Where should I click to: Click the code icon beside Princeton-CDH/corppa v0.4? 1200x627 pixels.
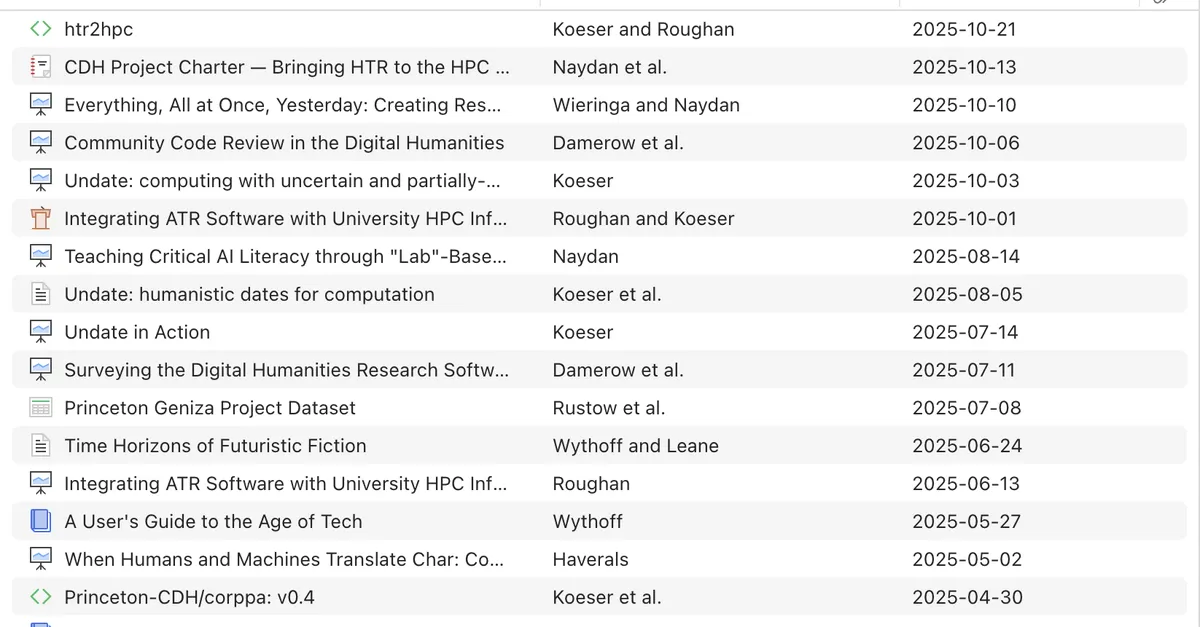coord(40,598)
